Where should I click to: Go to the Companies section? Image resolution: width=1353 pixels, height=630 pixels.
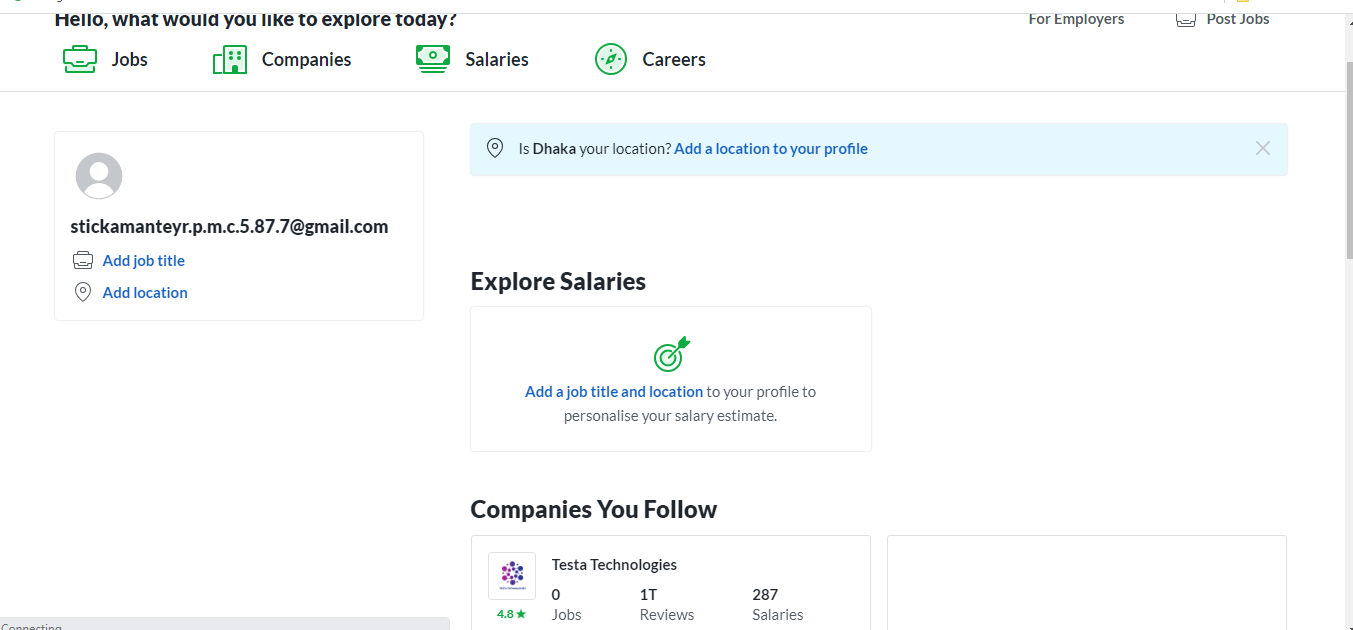click(306, 60)
